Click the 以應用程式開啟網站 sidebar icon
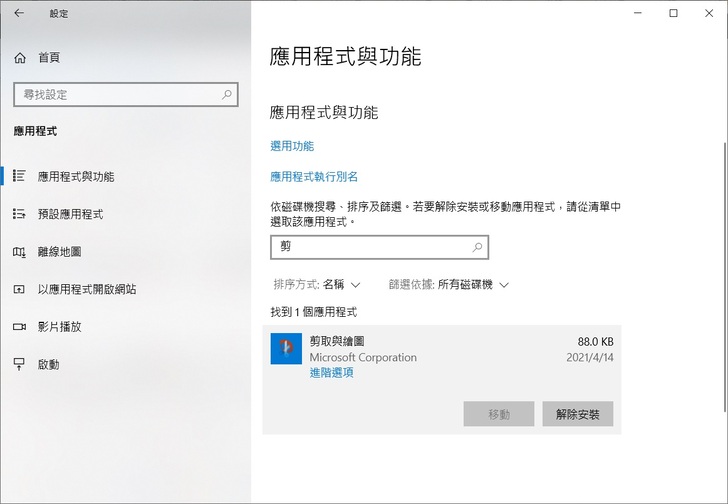This screenshot has width=728, height=504. (x=19, y=289)
